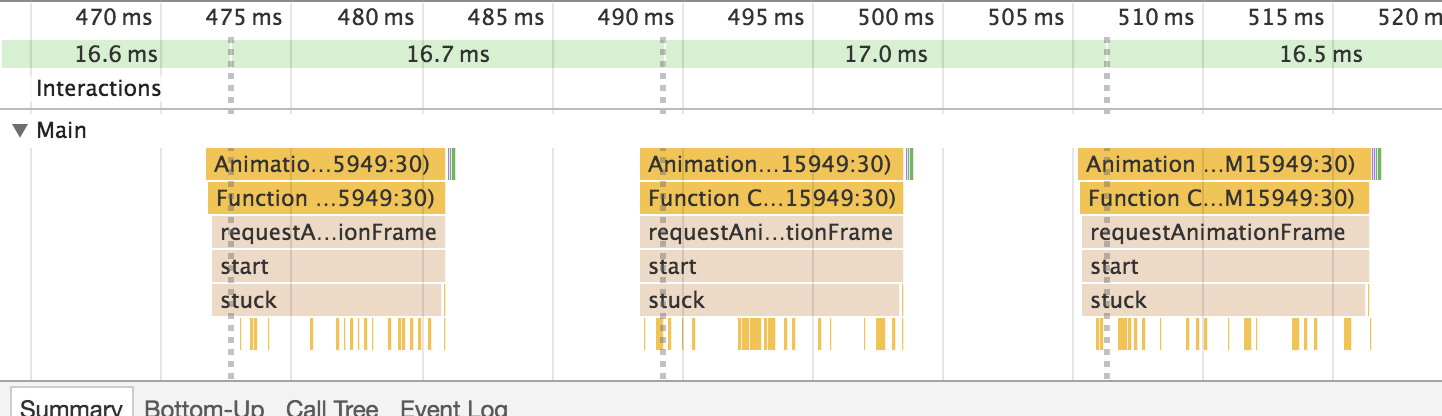Click the 505 ms ruler label
The image size is (1442, 416).
[1026, 17]
